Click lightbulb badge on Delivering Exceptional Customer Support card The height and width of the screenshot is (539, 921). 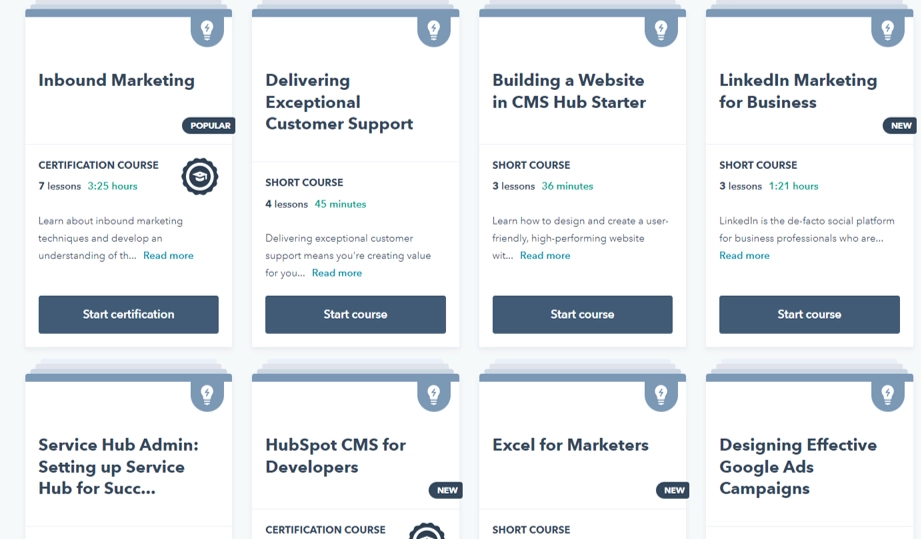point(433,31)
